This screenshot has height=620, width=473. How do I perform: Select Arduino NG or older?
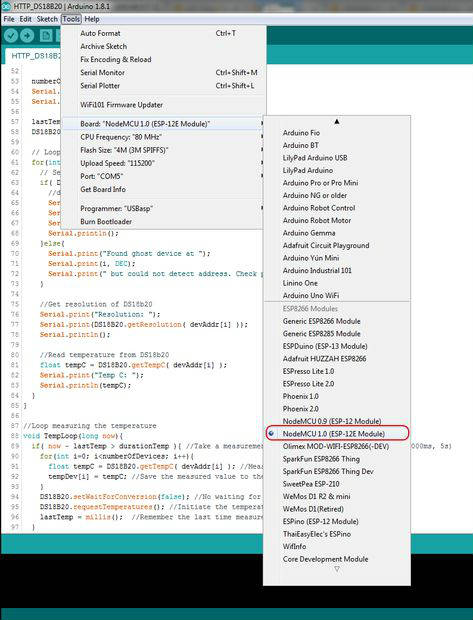337,195
